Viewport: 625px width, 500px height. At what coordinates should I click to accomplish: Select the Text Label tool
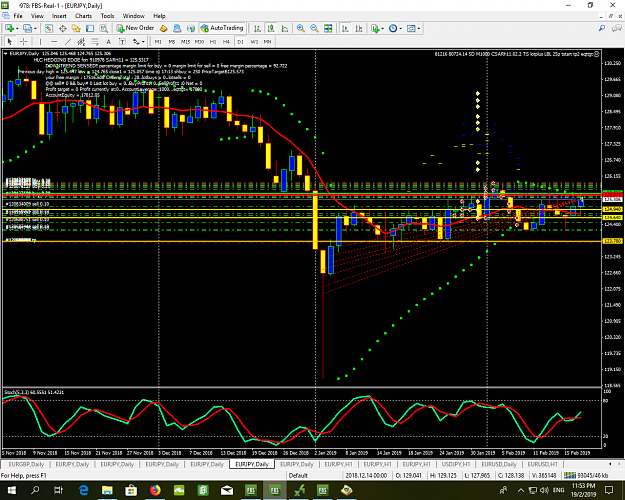tap(122, 41)
